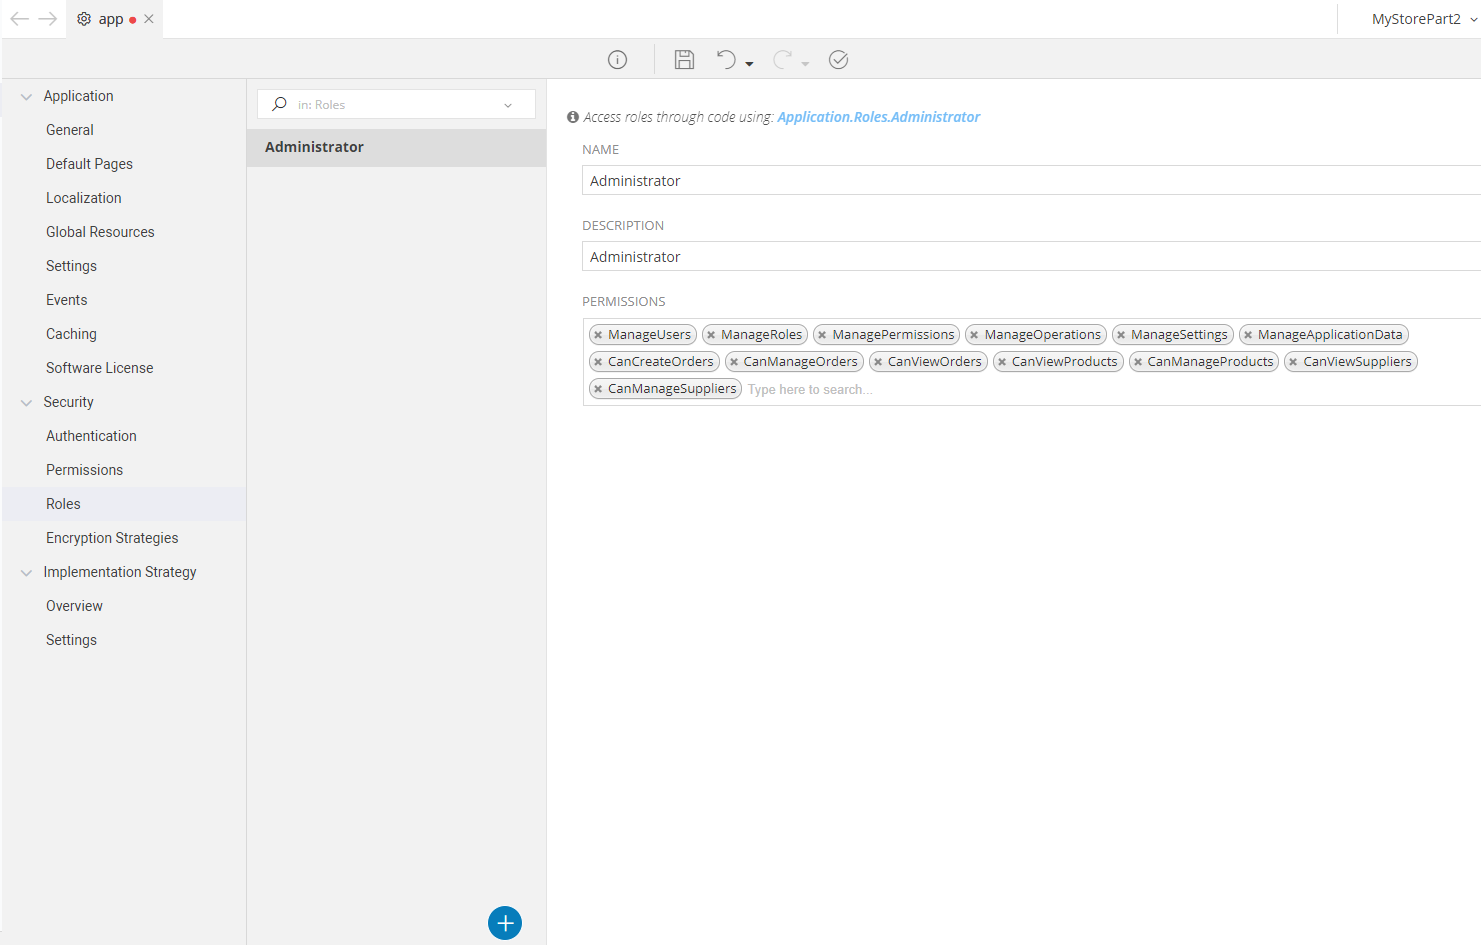The height and width of the screenshot is (945, 1481).
Task: Navigate back with the left arrow
Action: (19, 19)
